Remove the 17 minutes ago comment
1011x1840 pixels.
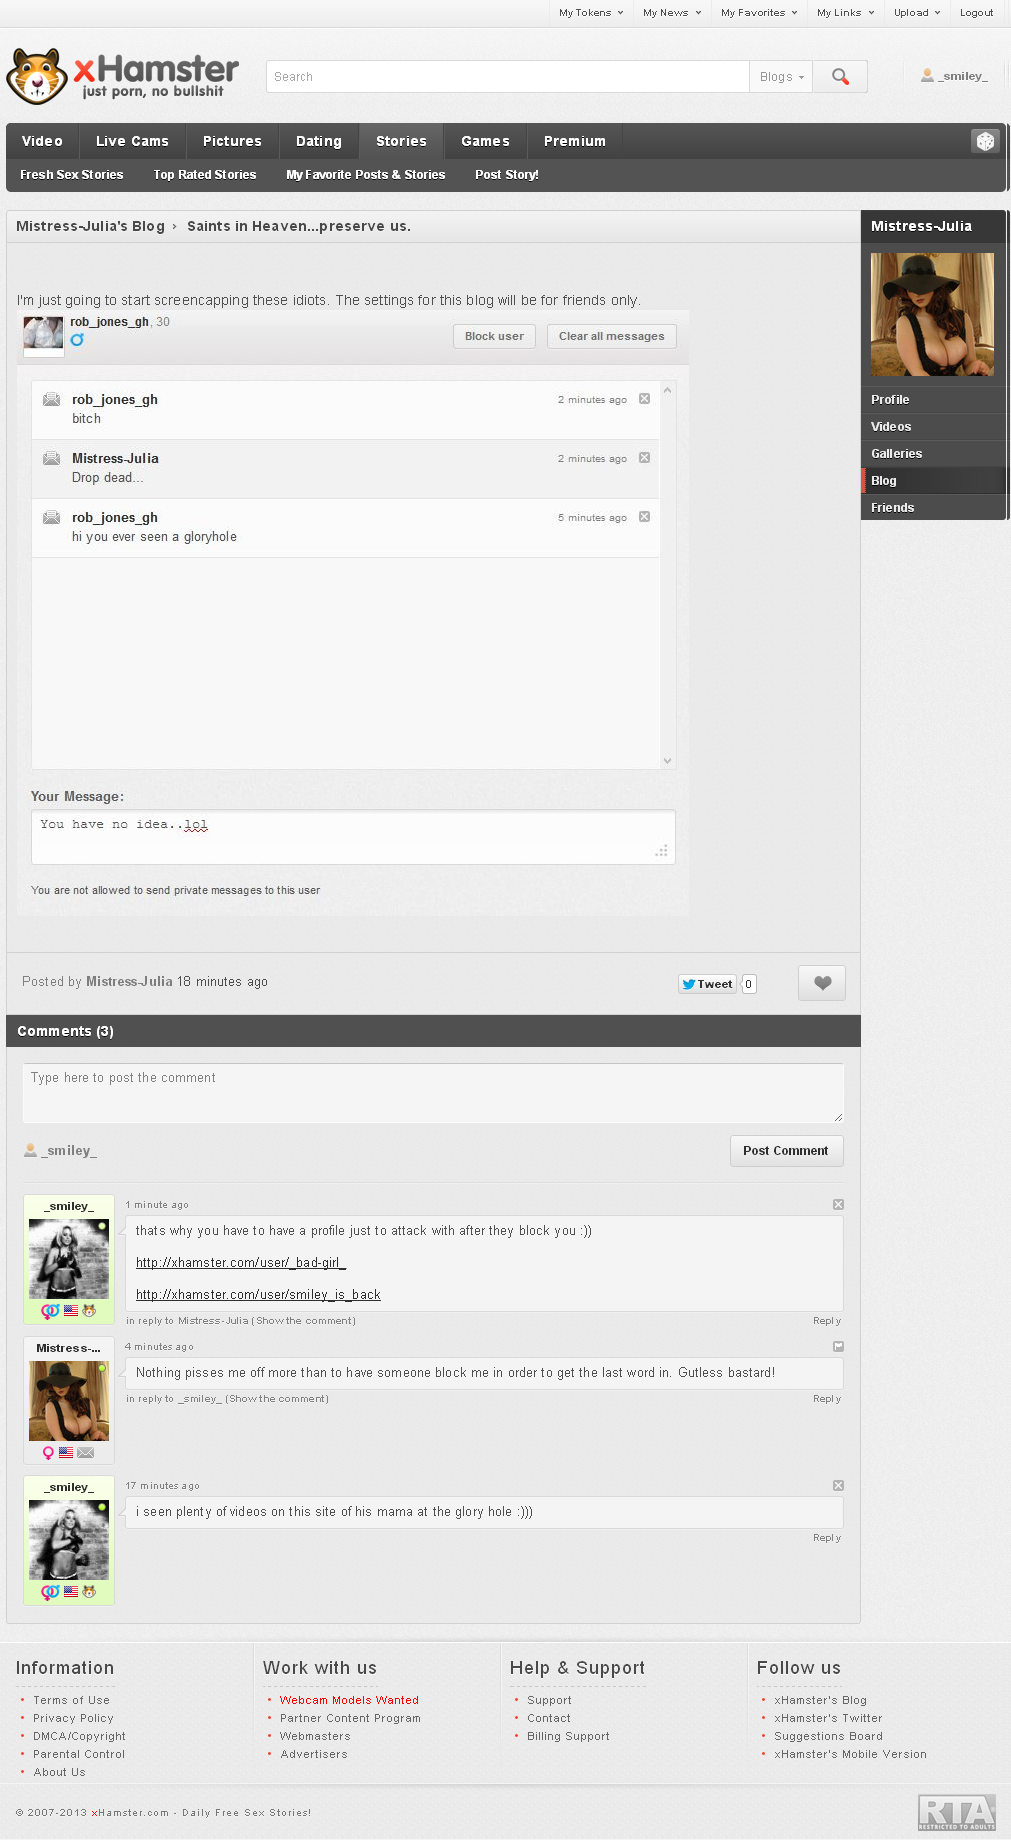point(838,1486)
